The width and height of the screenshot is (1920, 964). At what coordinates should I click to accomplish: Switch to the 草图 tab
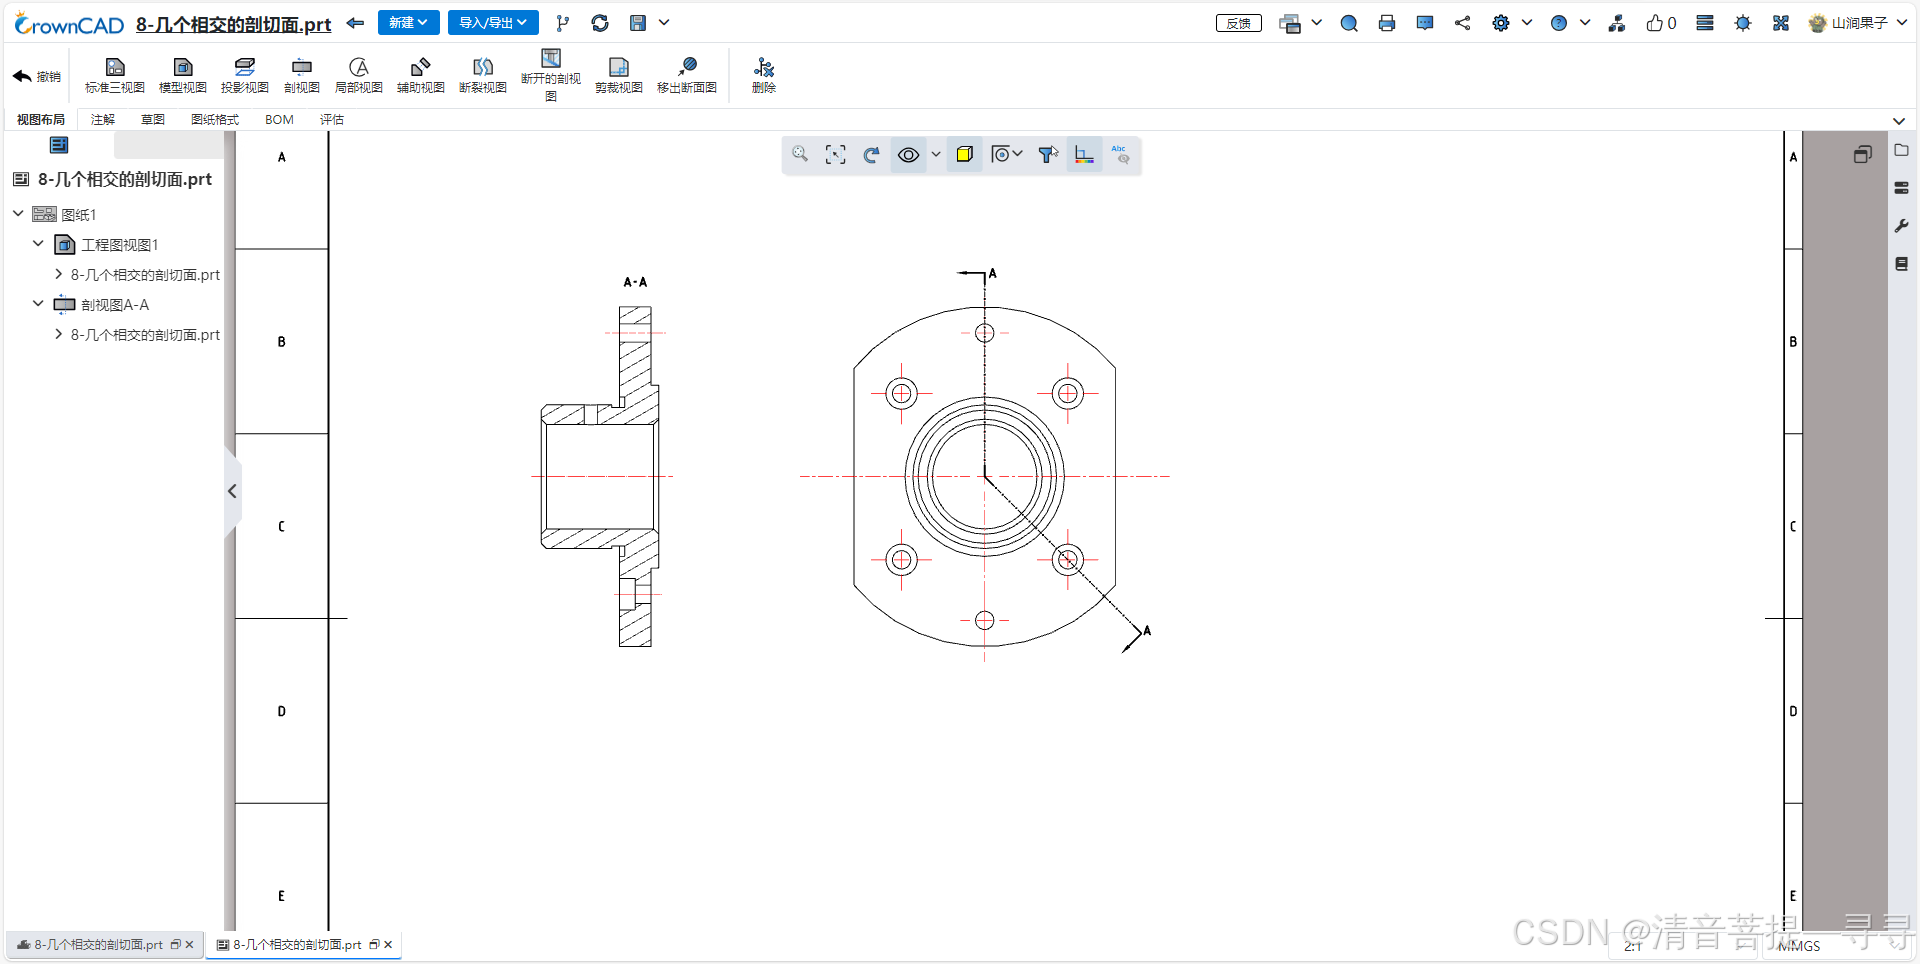point(153,119)
